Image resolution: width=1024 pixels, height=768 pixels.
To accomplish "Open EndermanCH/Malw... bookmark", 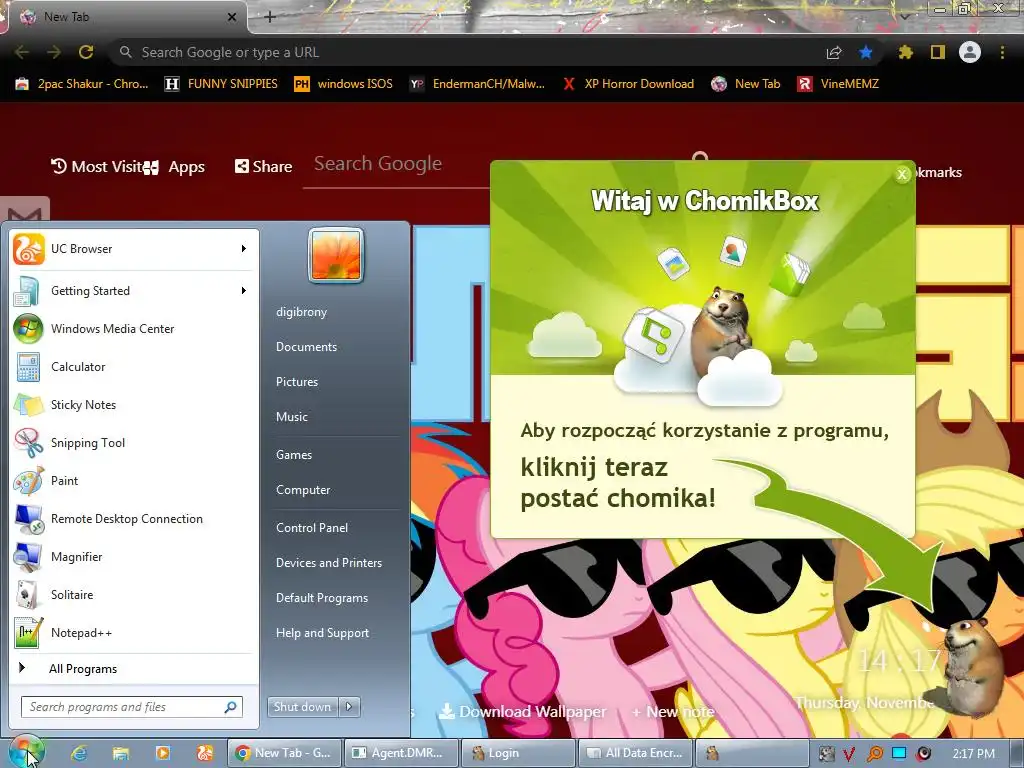I will point(477,84).
